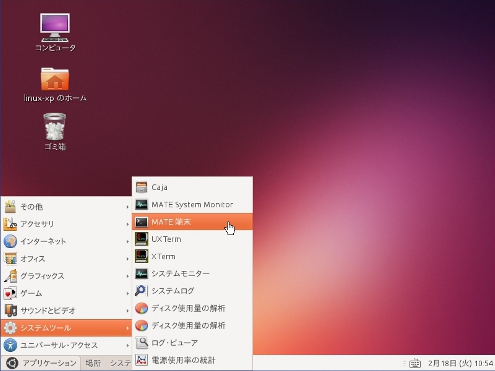Open the 場所 panel menu
This screenshot has width=495, height=371.
tap(93, 363)
